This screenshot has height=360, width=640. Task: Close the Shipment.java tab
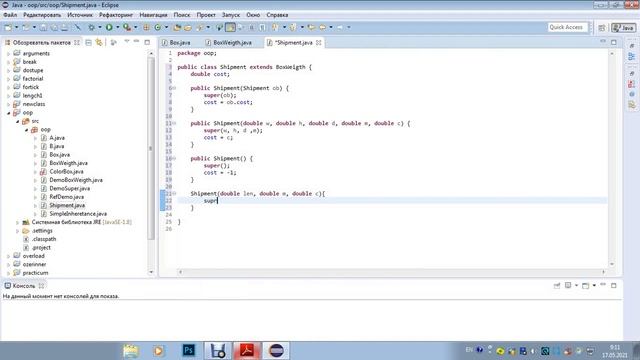[318, 42]
